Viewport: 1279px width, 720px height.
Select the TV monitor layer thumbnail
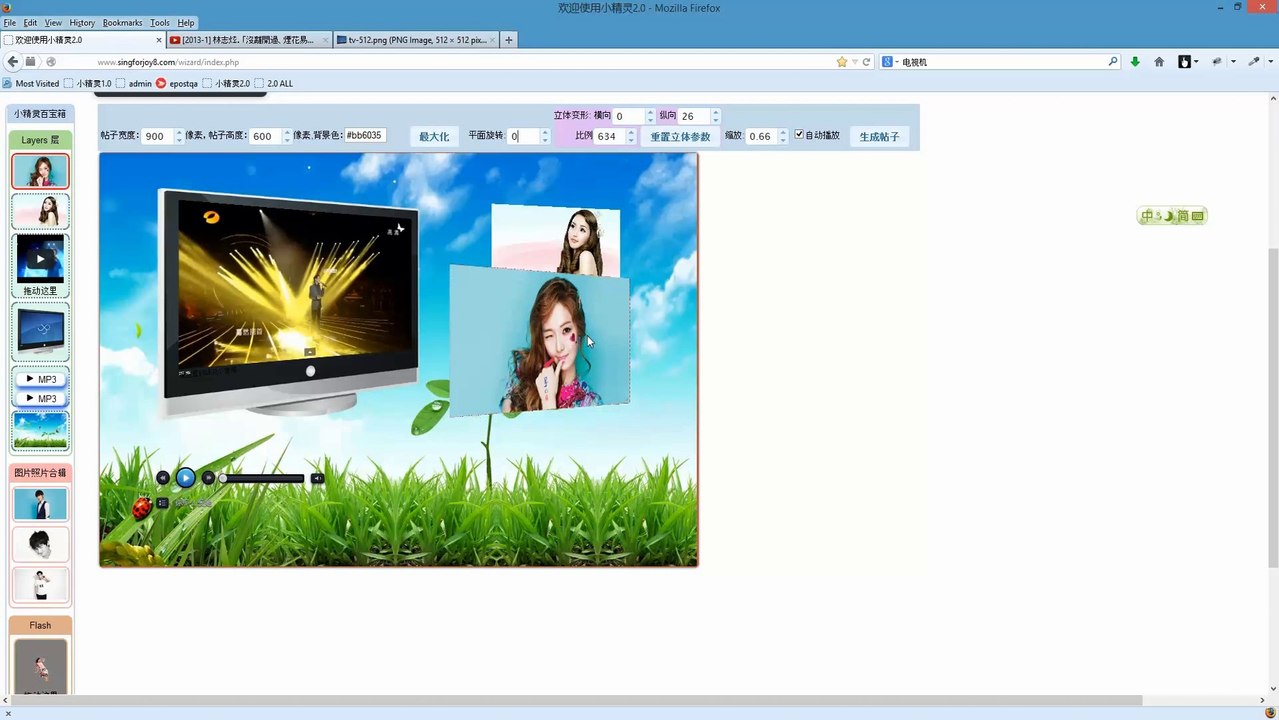click(x=41, y=332)
